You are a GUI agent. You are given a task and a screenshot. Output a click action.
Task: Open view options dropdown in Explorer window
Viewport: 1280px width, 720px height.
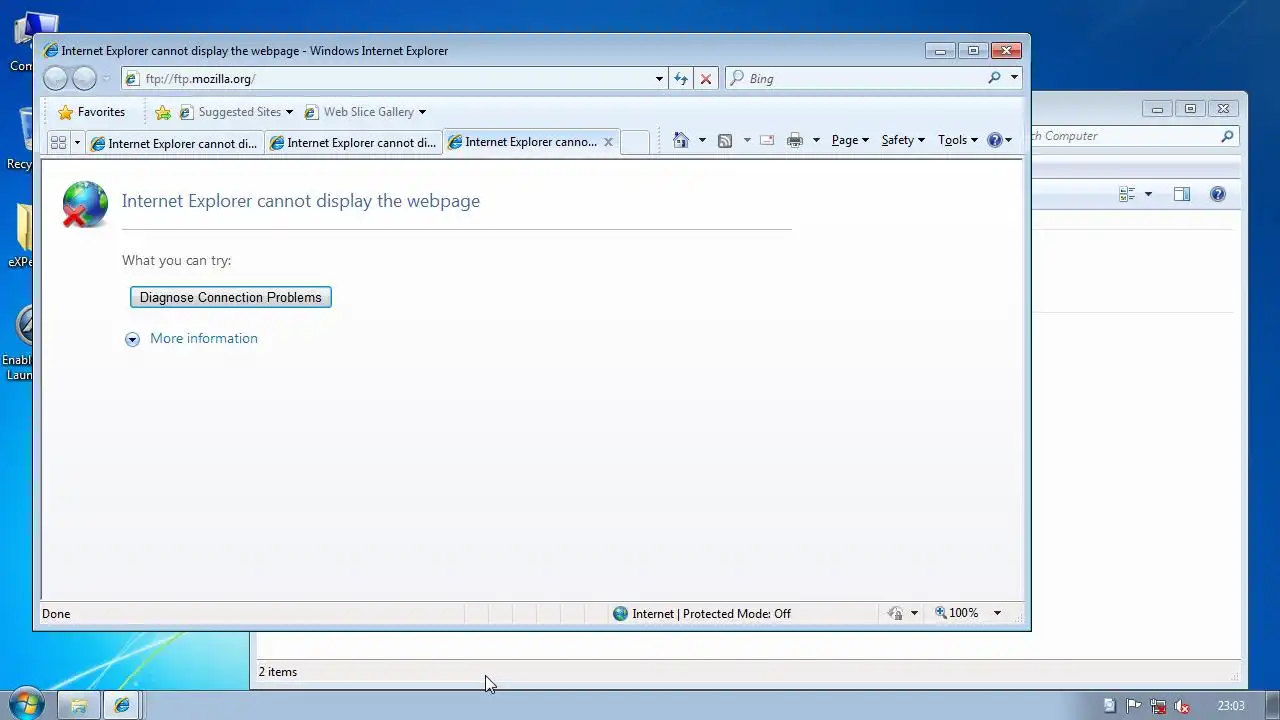[1148, 194]
